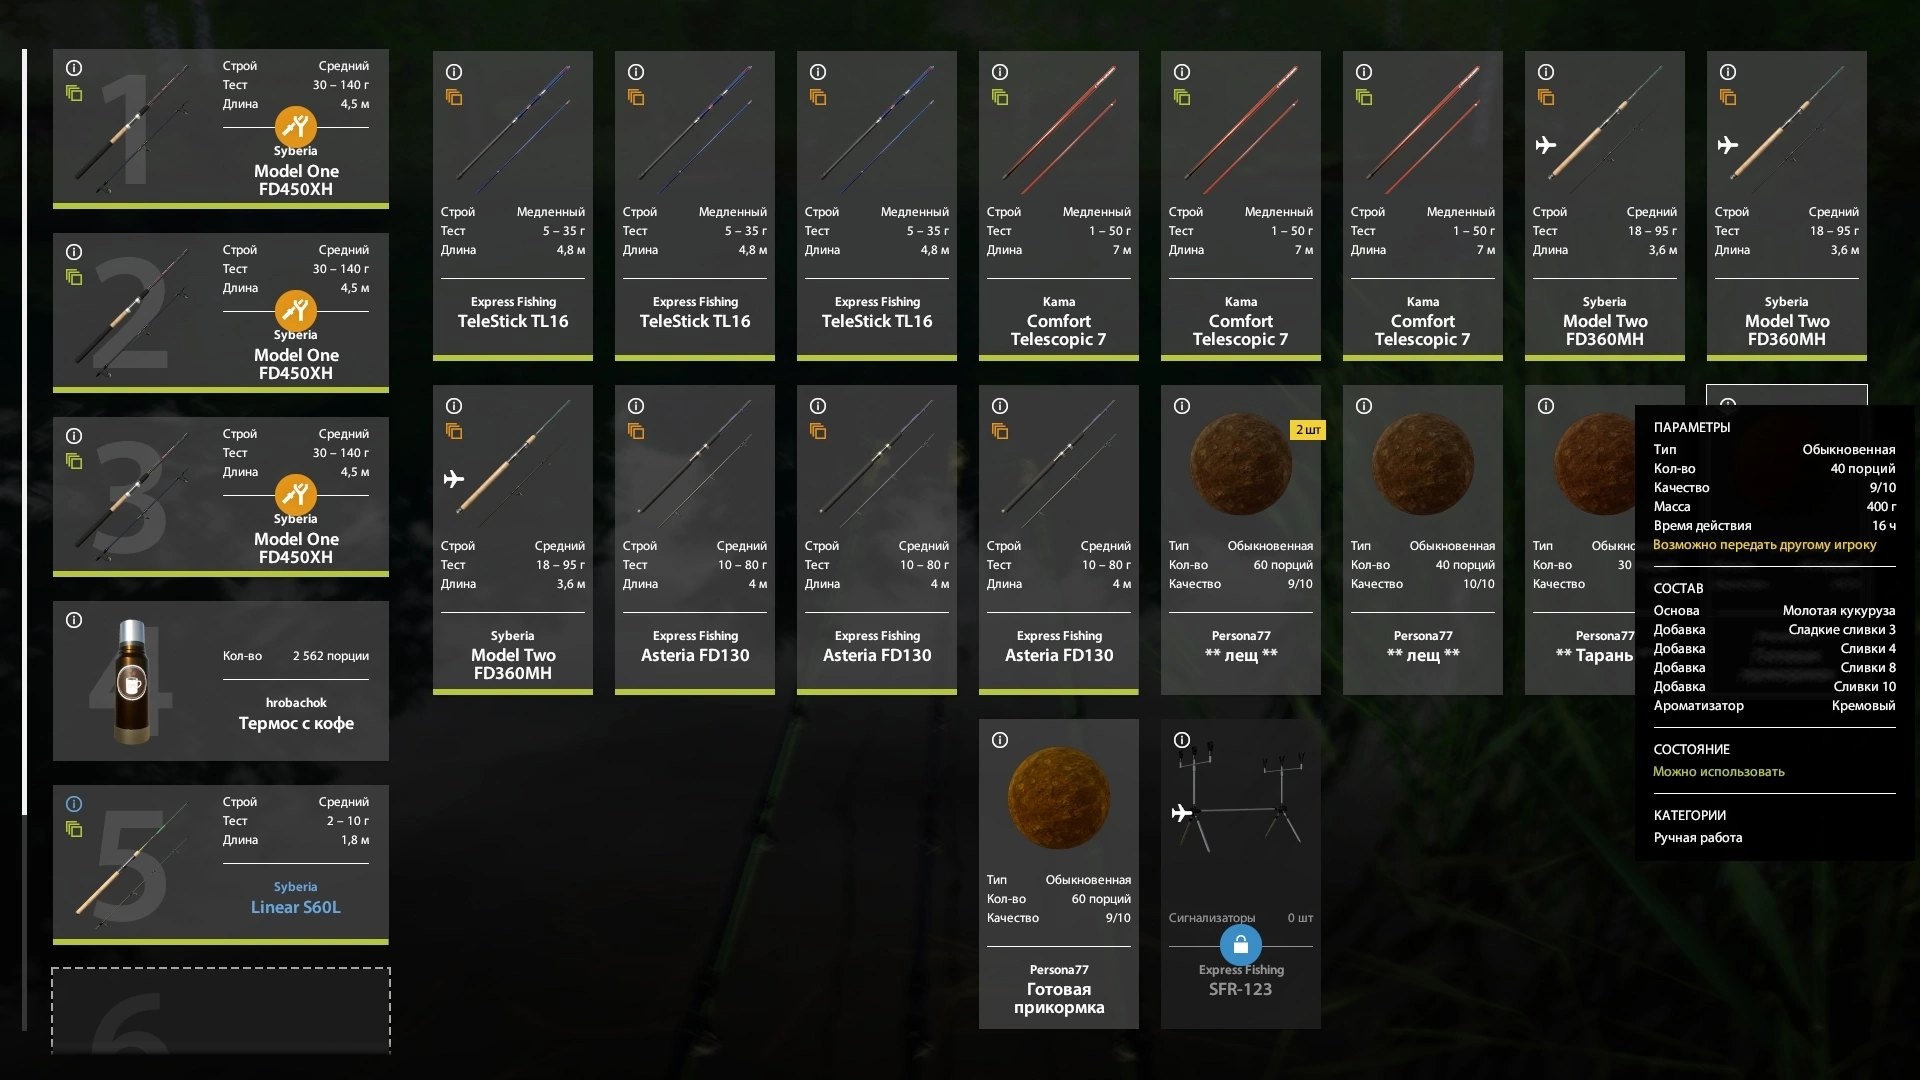Click info icon on slot 1 Model One rod
Image resolution: width=1920 pixels, height=1080 pixels.
tap(74, 68)
